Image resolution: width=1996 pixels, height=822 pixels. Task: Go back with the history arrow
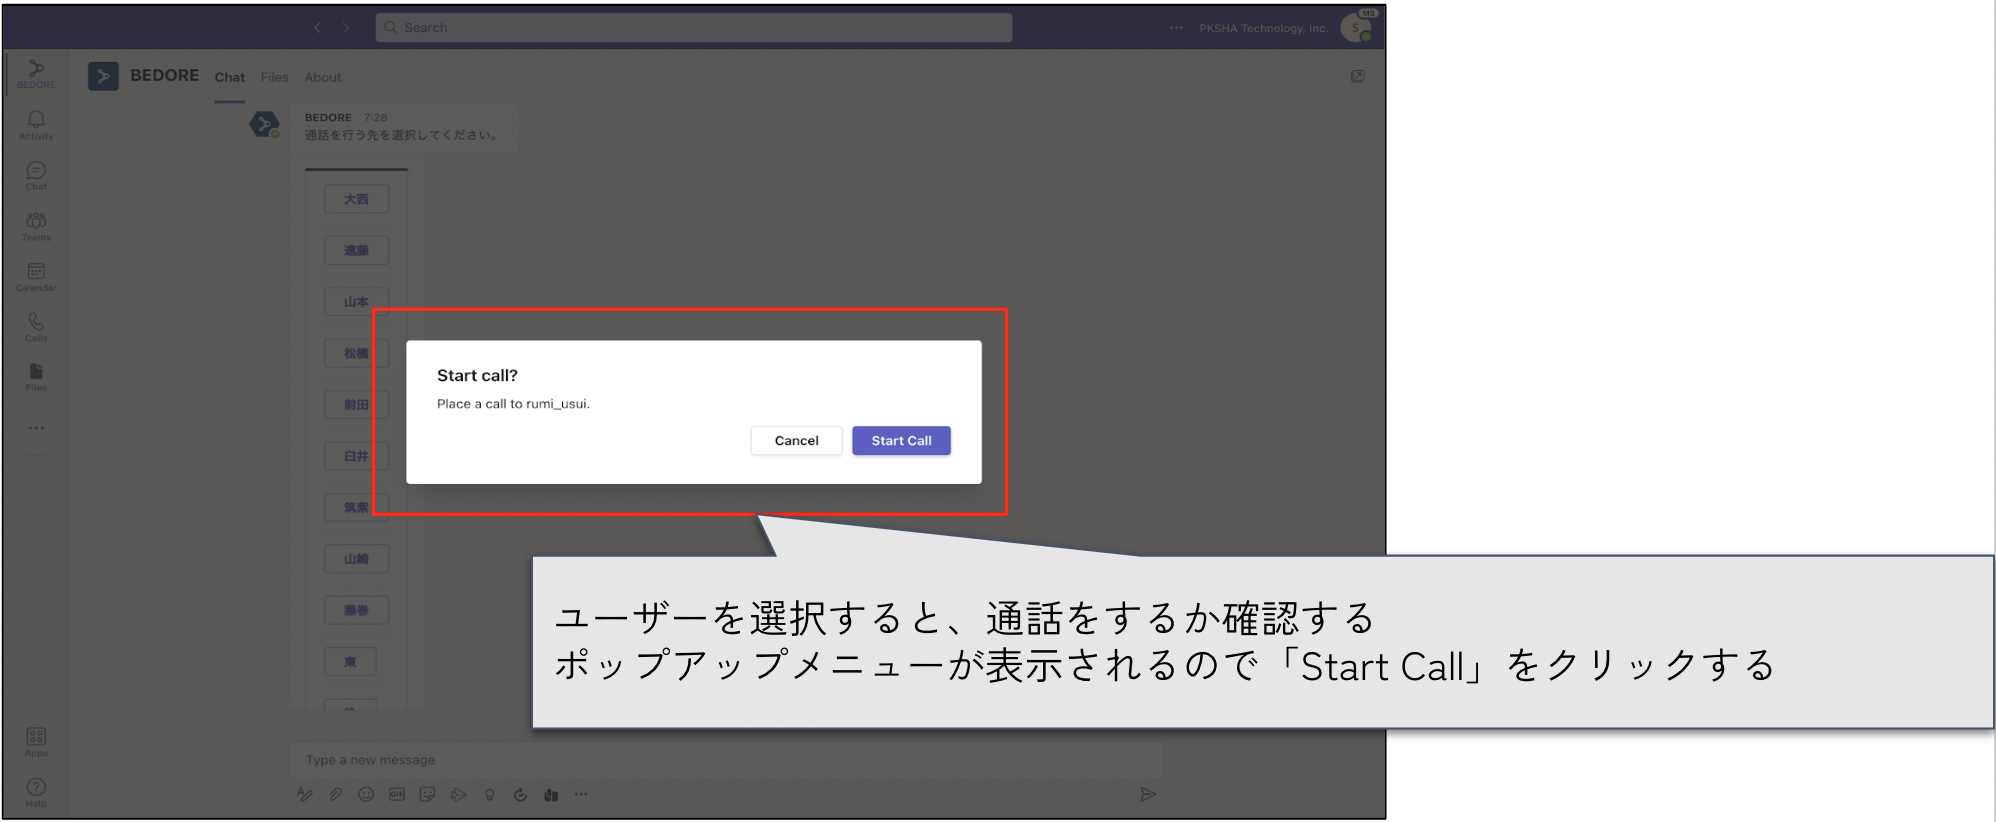[317, 28]
